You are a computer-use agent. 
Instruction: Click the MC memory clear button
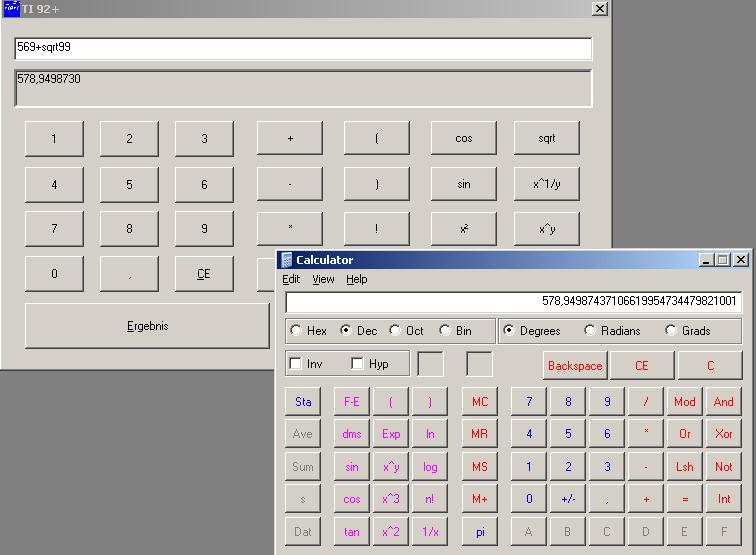(x=480, y=402)
